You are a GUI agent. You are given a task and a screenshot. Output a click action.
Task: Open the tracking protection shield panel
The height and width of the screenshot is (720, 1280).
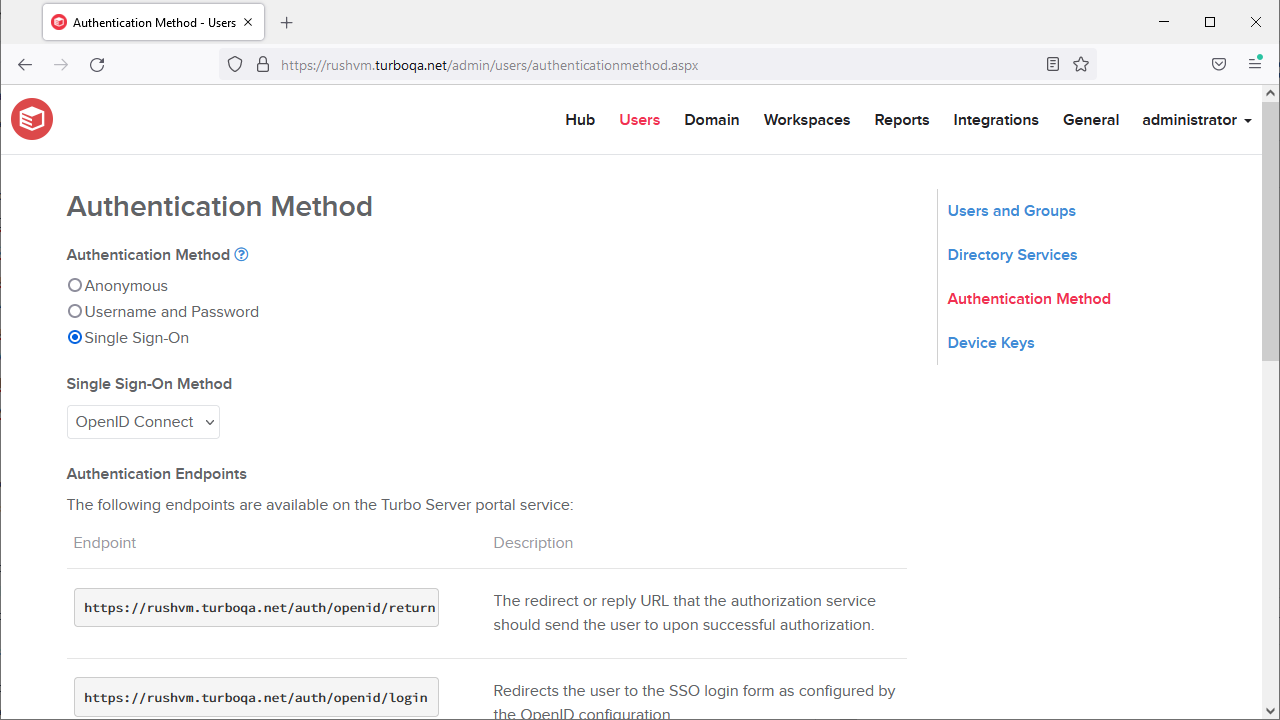234,64
